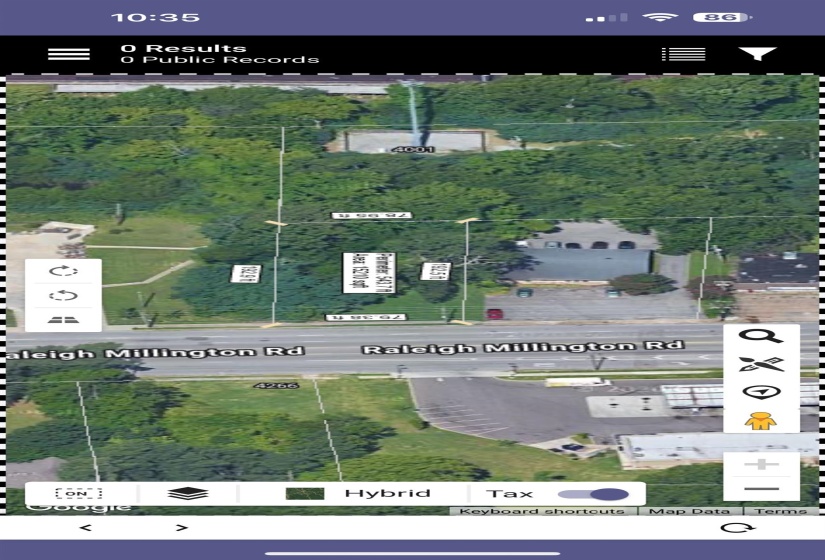
Task: Toggle the Tax parcel switch
Action: [593, 494]
